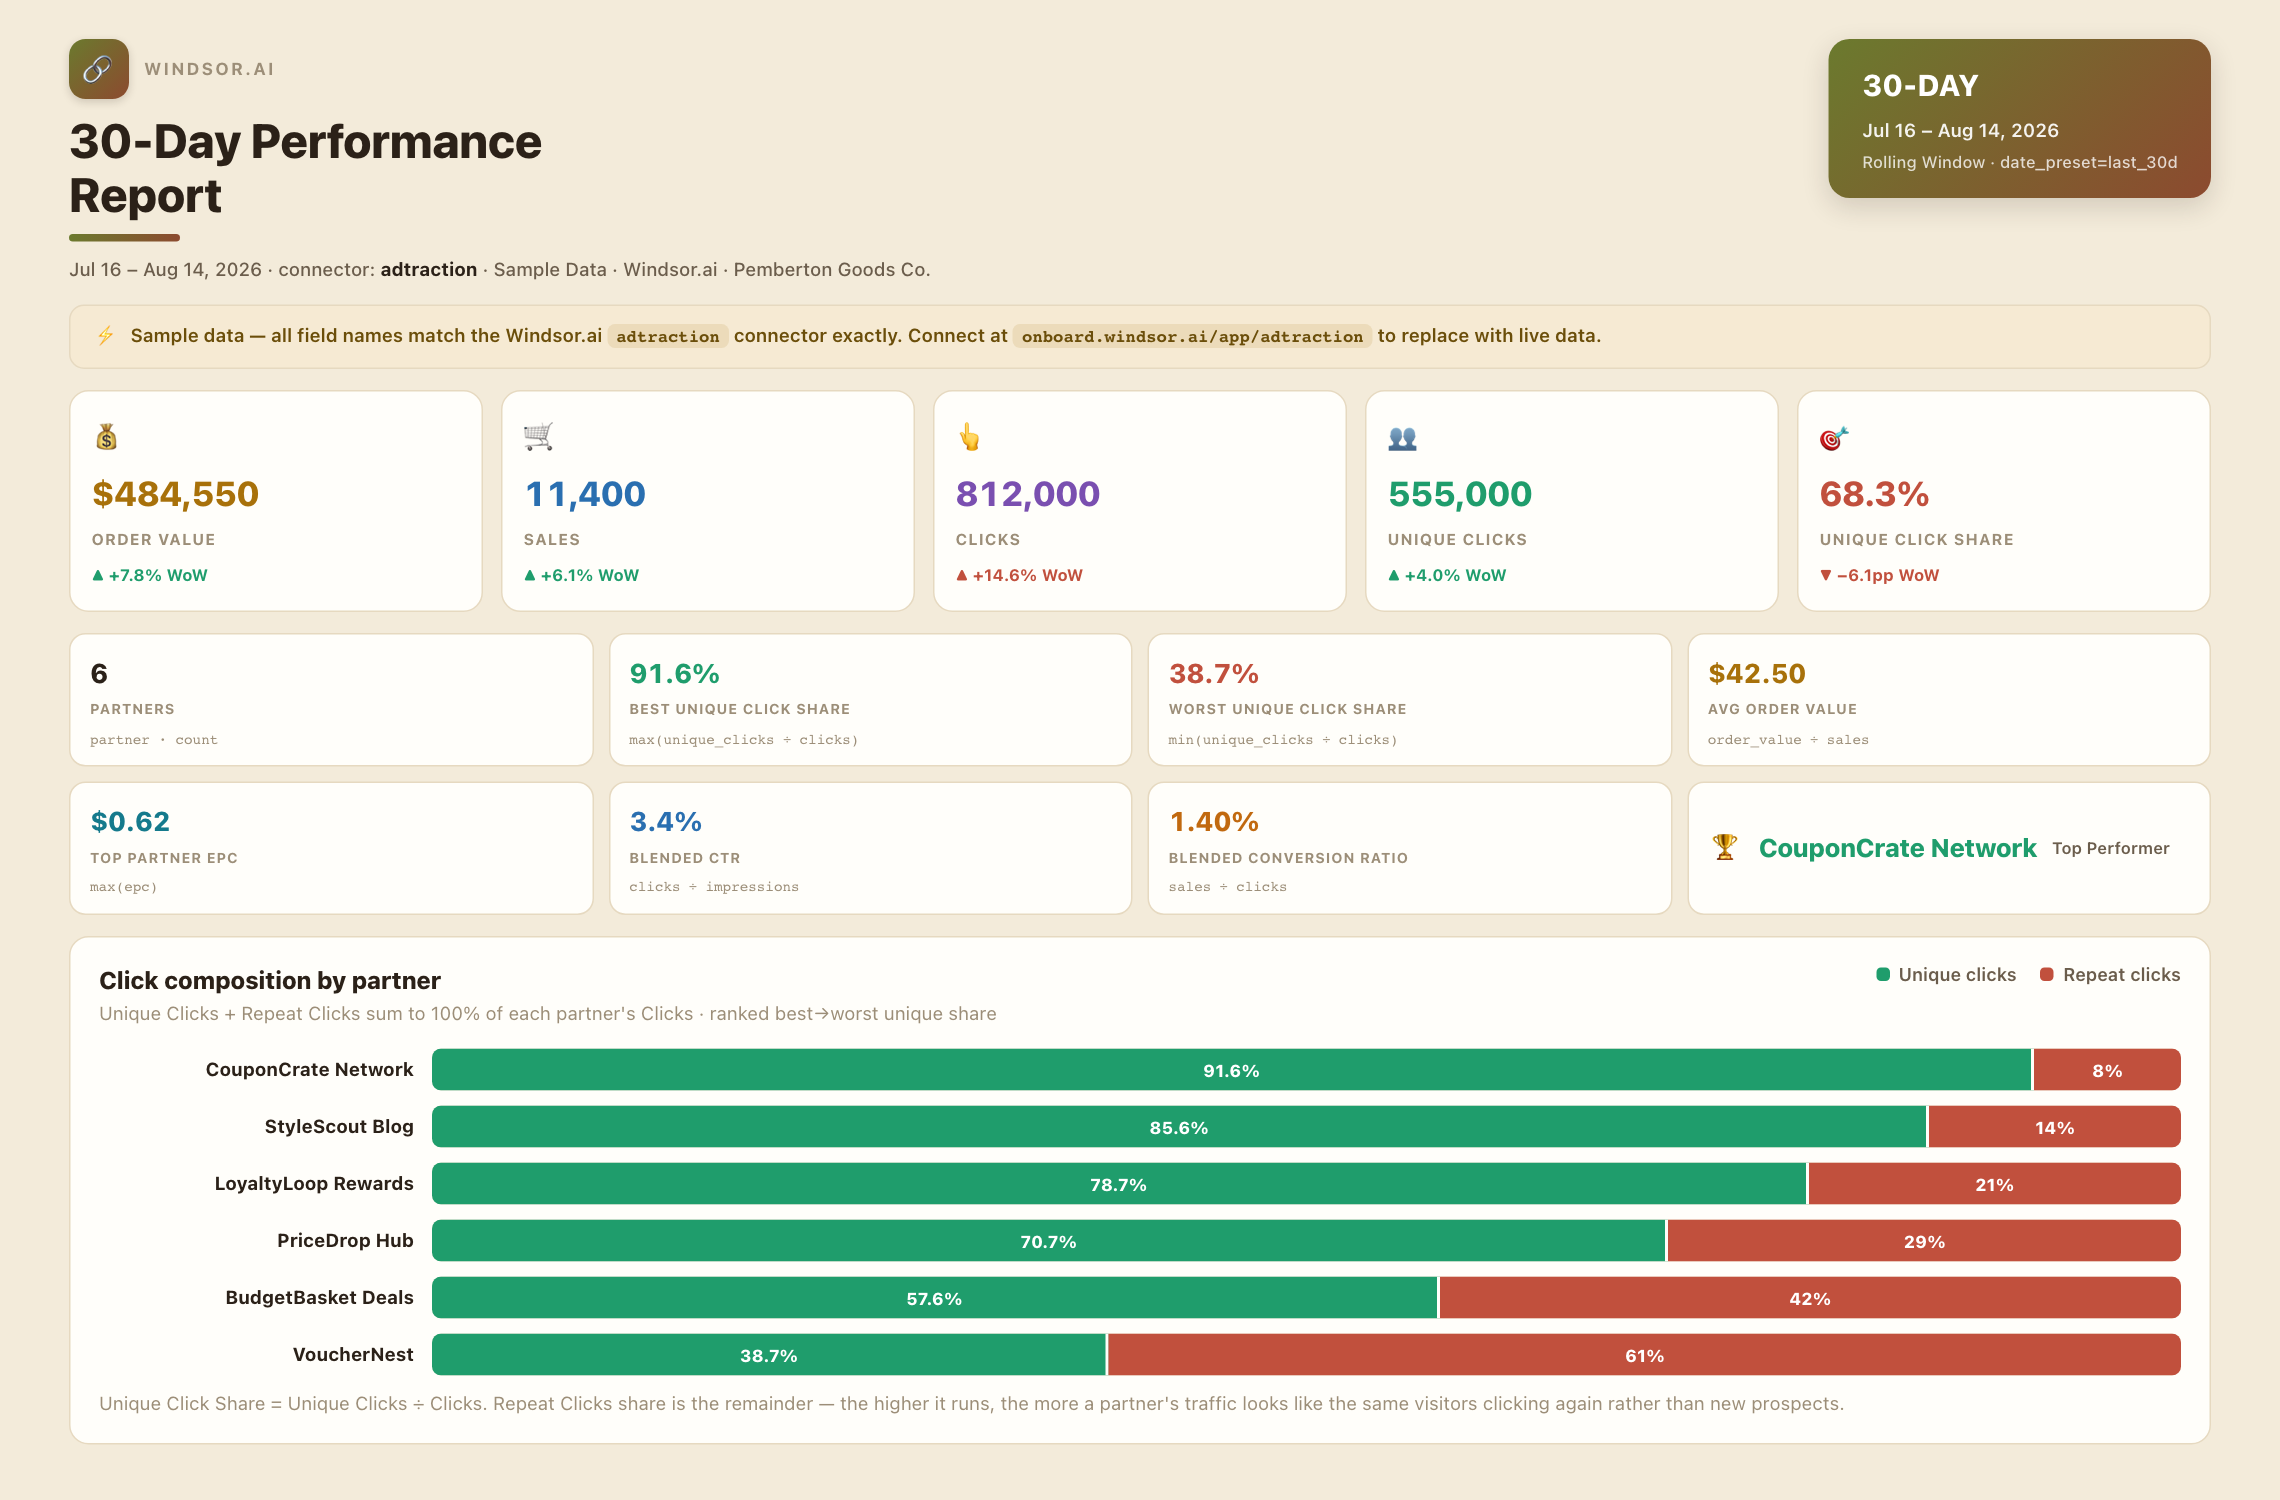Click the $42.50 Avg Order Value figure
Viewport: 2280px width, 1500px height.
pos(1757,674)
